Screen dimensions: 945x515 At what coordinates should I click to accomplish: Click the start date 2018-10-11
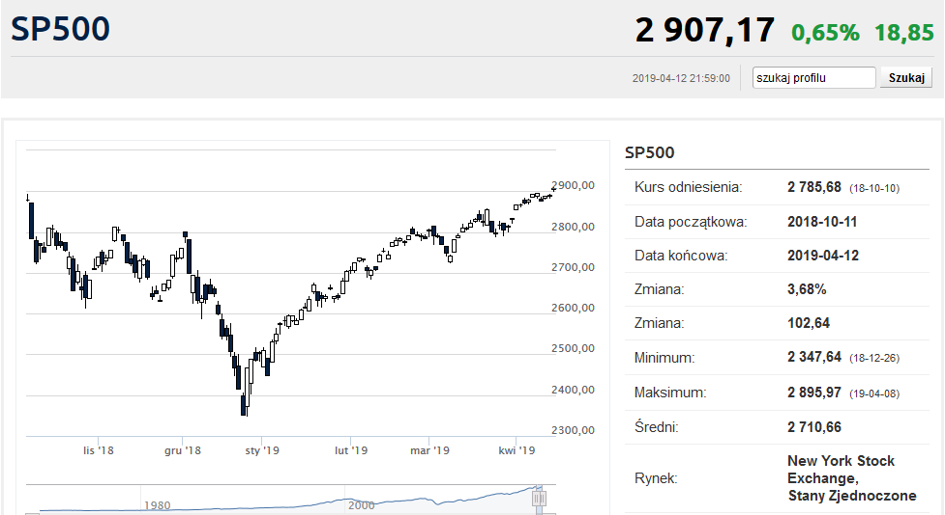(x=822, y=221)
